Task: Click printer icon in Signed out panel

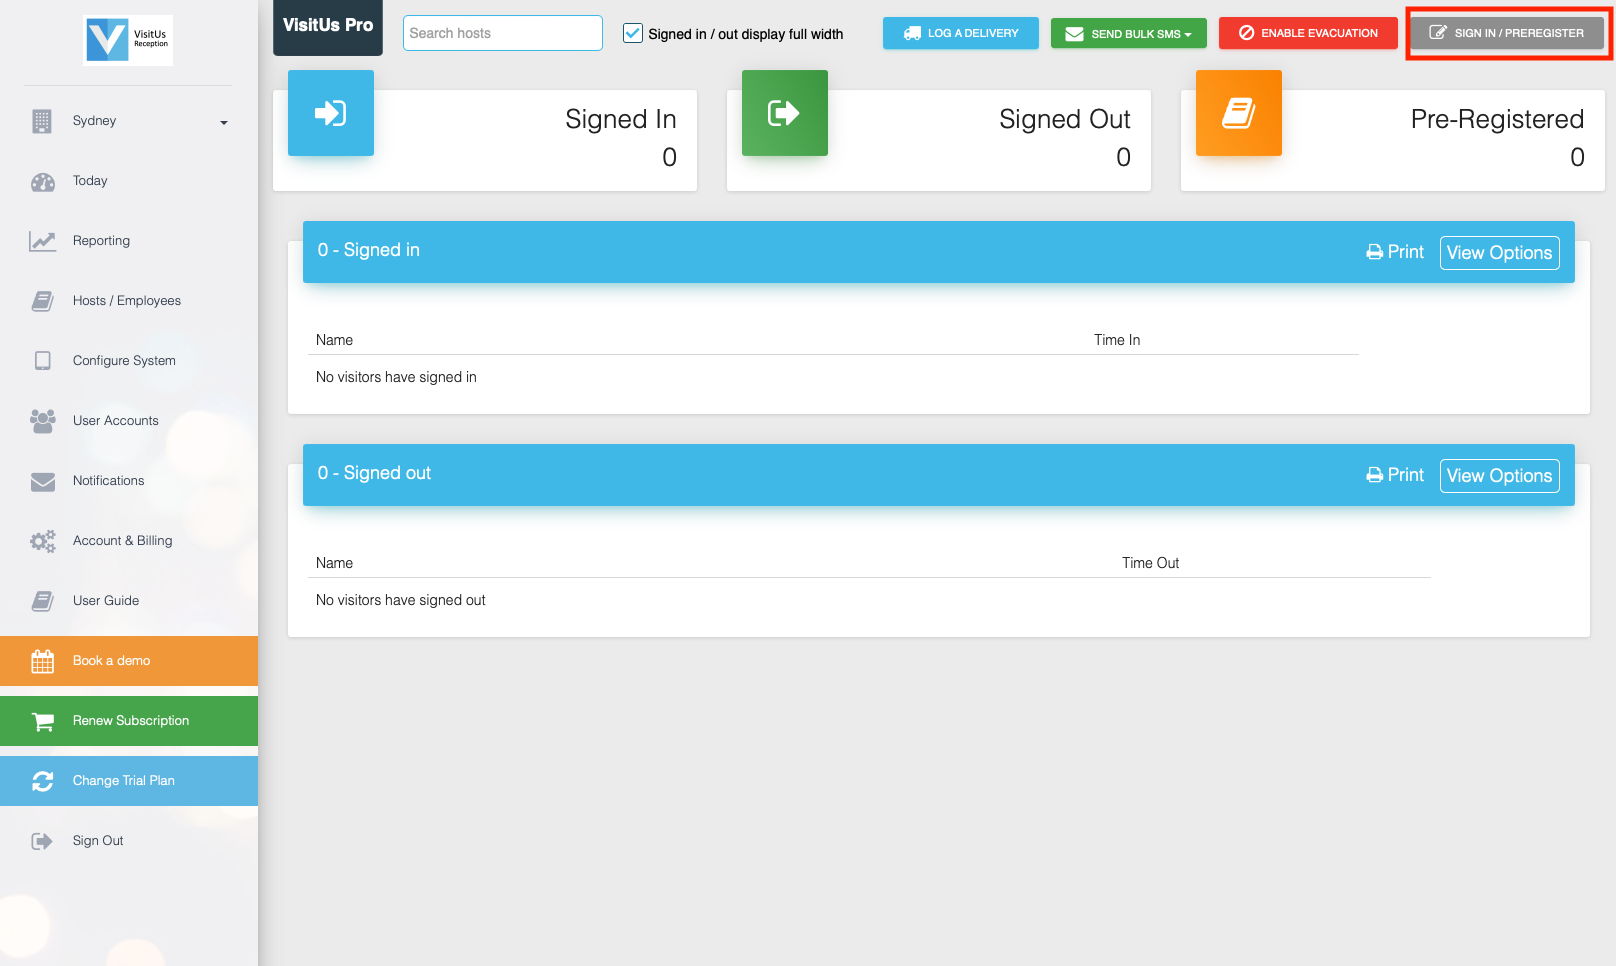Action: tap(1375, 475)
